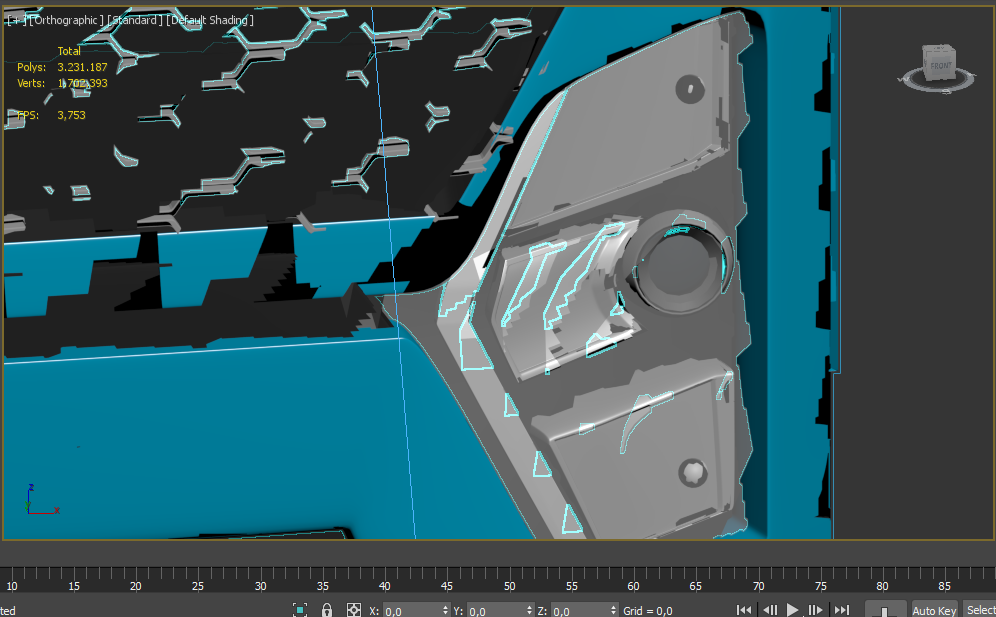Click frame 15 on the timeline

point(74,586)
